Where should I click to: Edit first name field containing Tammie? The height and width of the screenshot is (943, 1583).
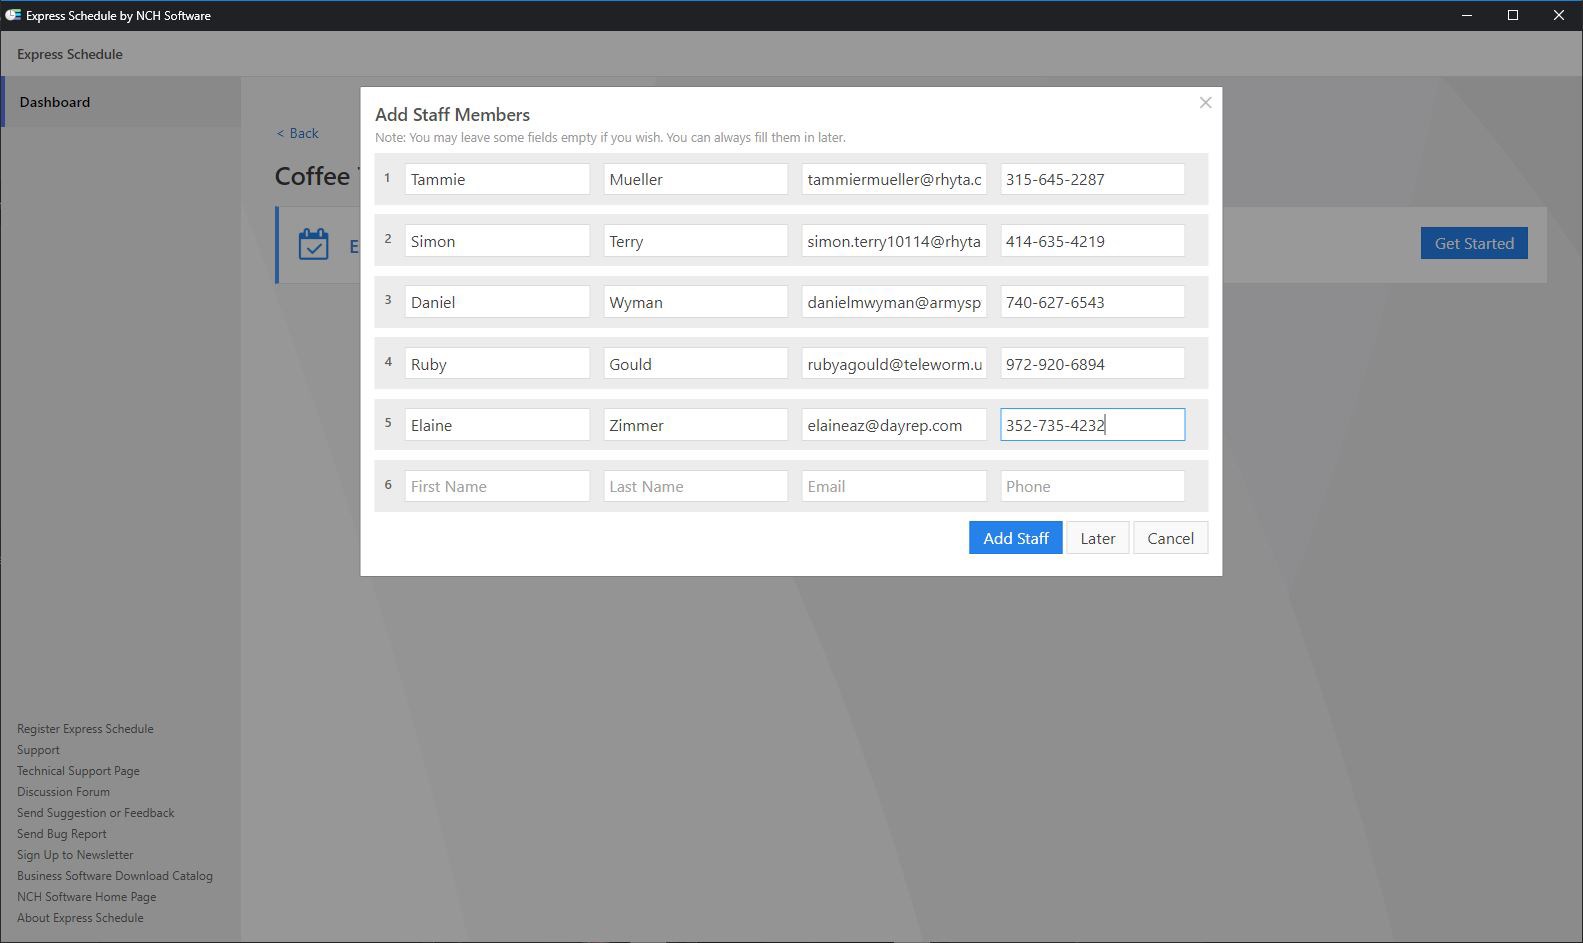tap(497, 179)
